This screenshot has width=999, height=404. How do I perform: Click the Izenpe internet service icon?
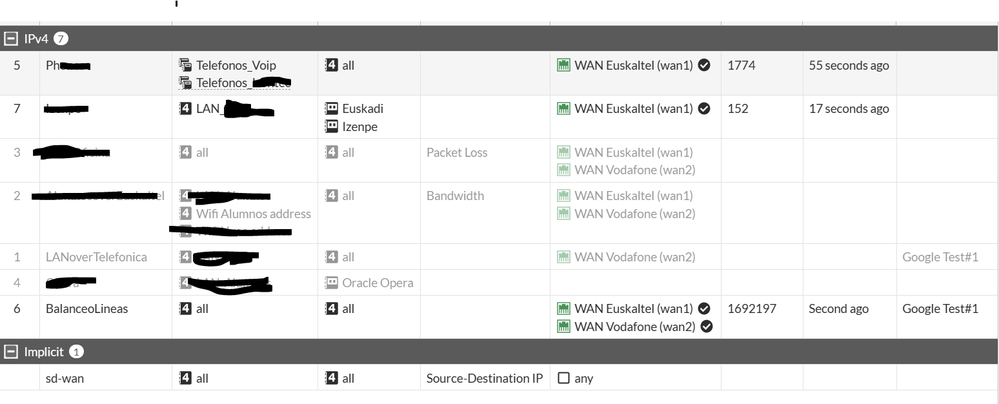point(331,127)
